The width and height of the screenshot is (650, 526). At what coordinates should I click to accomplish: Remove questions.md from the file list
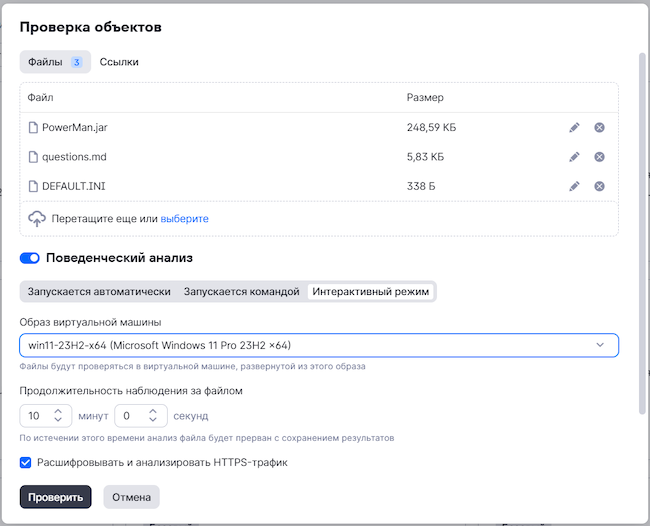tap(599, 157)
